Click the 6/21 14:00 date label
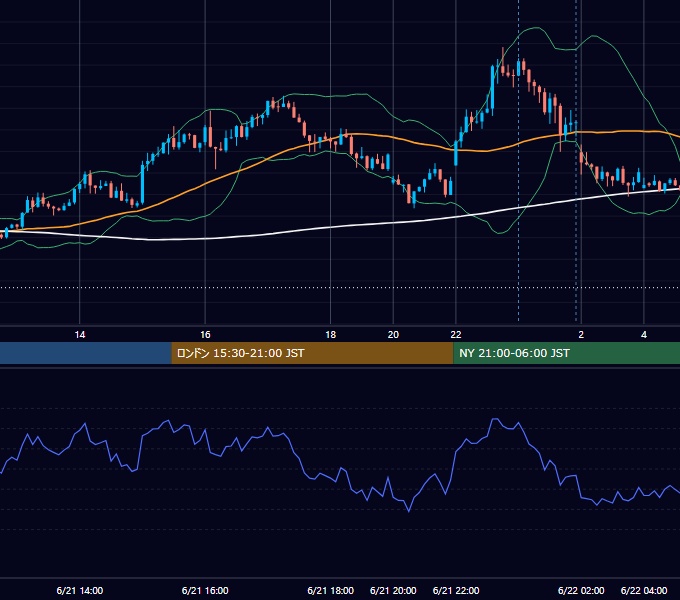 [80, 590]
